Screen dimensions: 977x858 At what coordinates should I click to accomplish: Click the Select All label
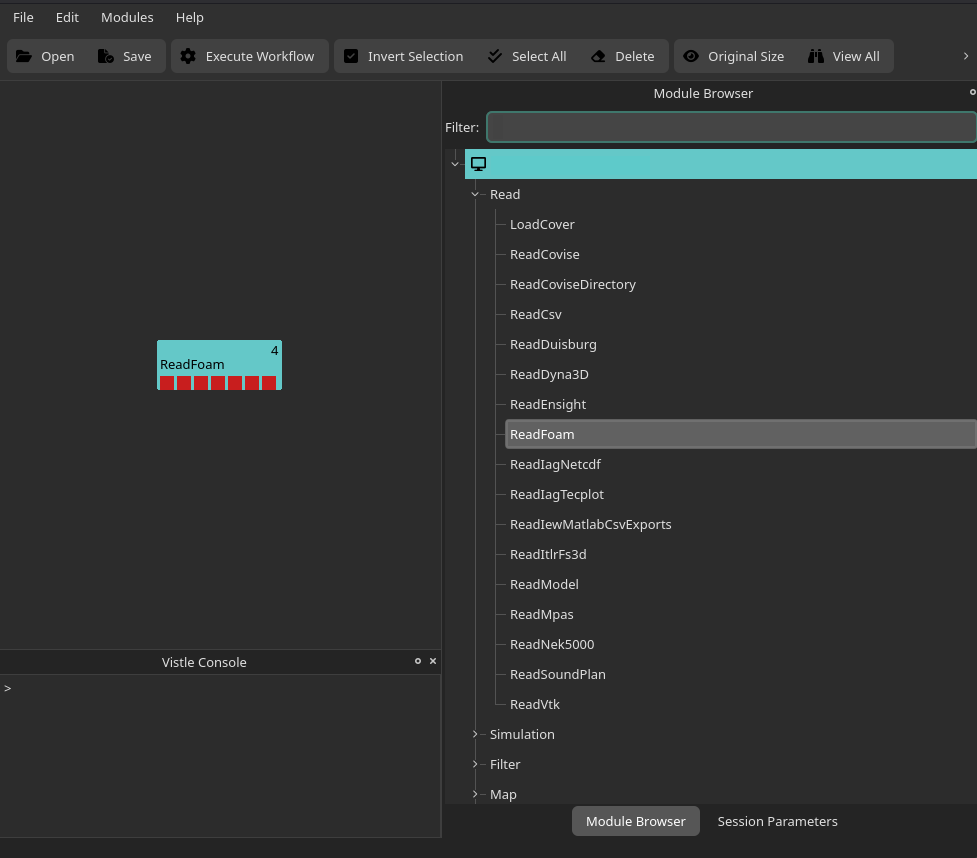(x=539, y=56)
